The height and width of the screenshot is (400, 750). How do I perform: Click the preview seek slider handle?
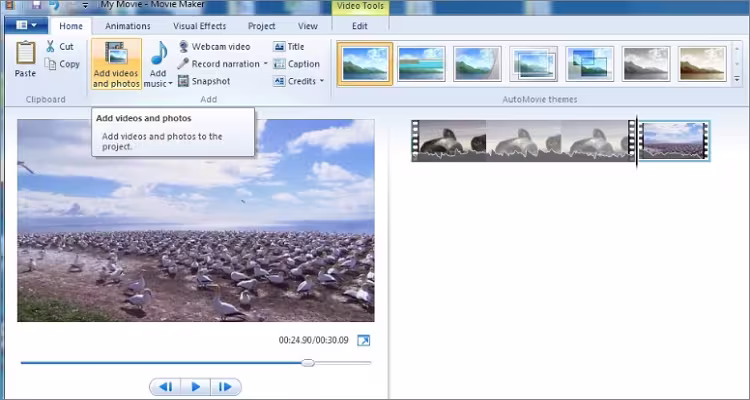309,363
